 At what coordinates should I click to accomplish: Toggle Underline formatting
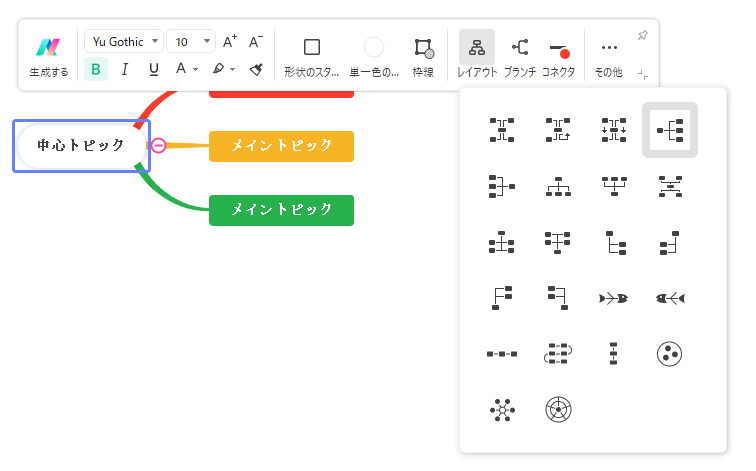153,69
